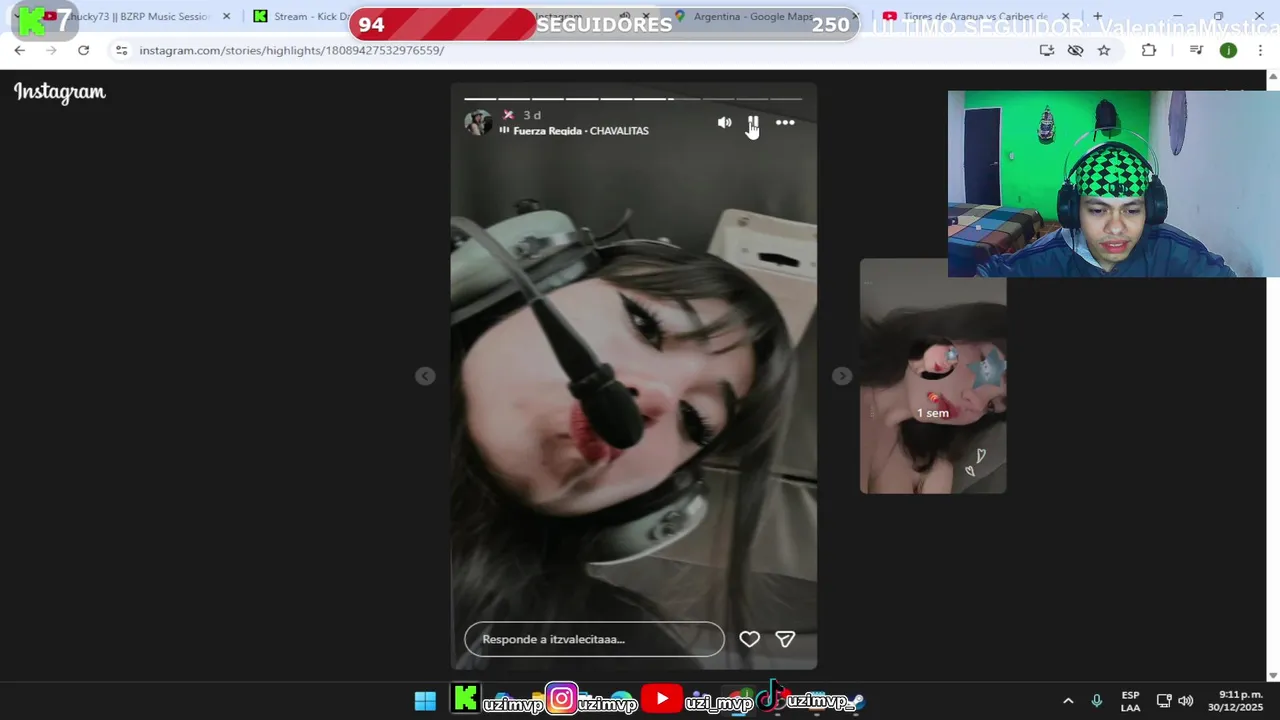Advance to the next story

(x=842, y=376)
